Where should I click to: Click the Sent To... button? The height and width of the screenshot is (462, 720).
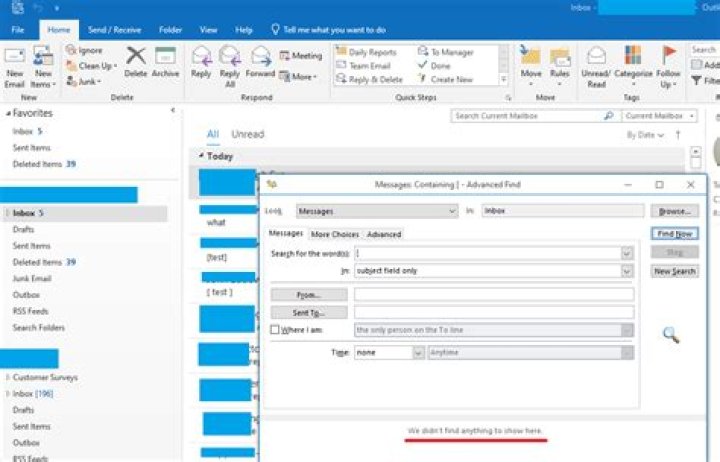coord(309,313)
